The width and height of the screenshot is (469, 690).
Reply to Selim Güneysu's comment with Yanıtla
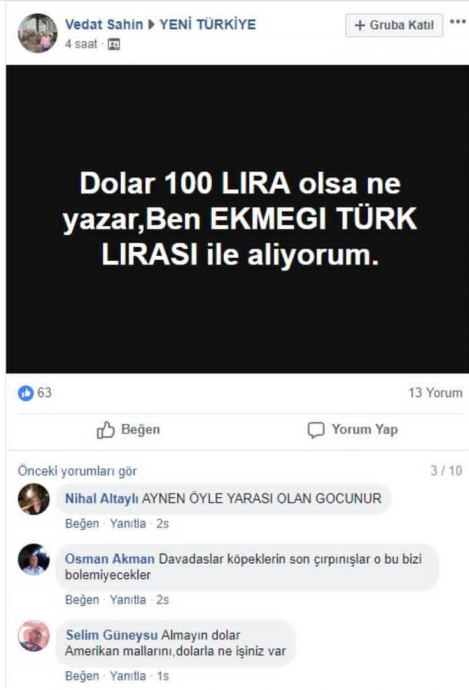(128, 676)
